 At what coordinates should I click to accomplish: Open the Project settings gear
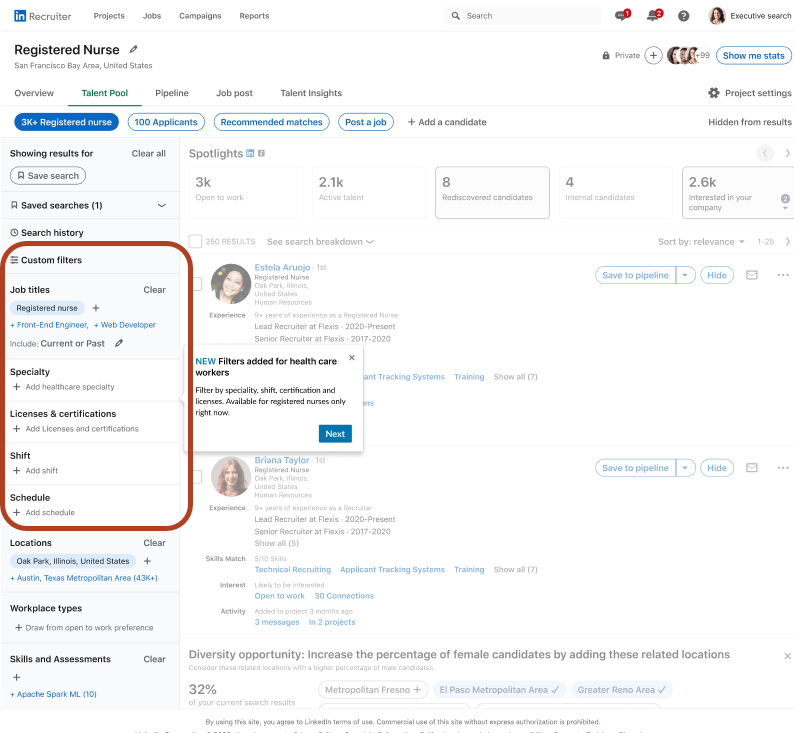tap(713, 93)
